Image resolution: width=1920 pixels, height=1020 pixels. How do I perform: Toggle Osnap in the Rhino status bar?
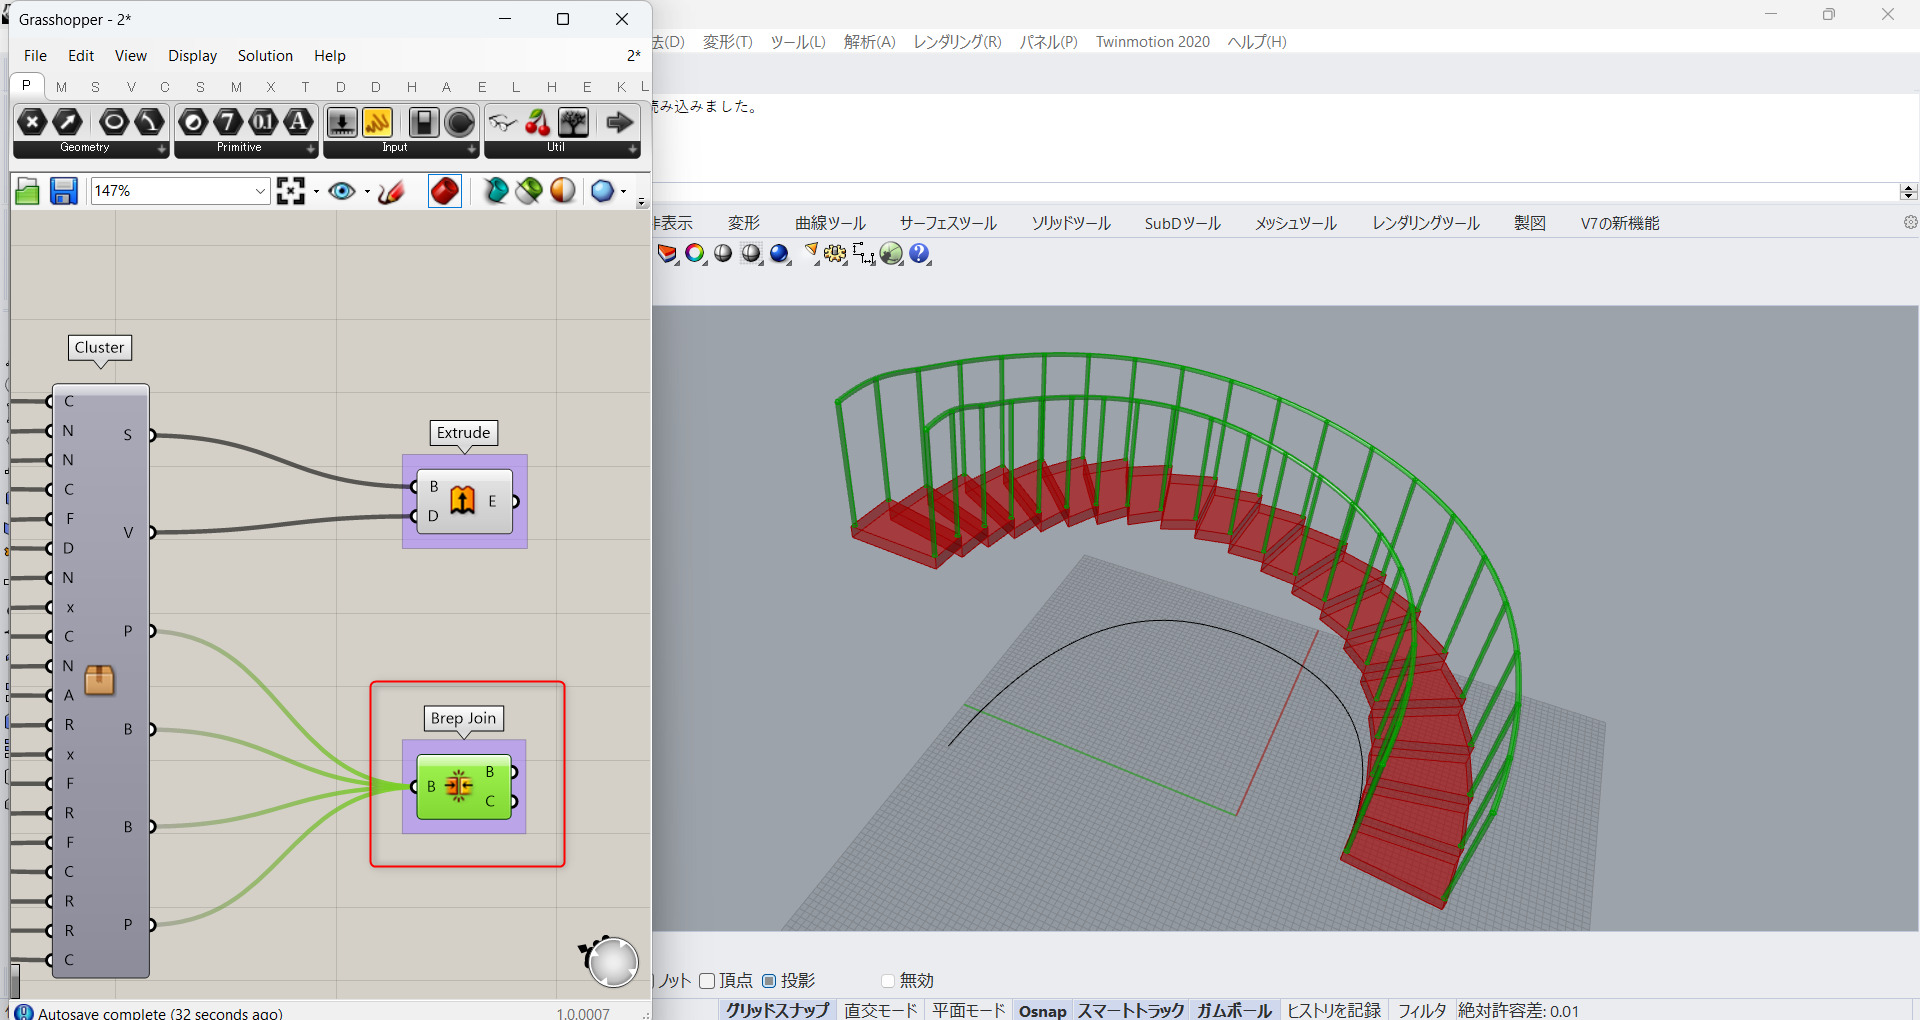(1042, 1011)
